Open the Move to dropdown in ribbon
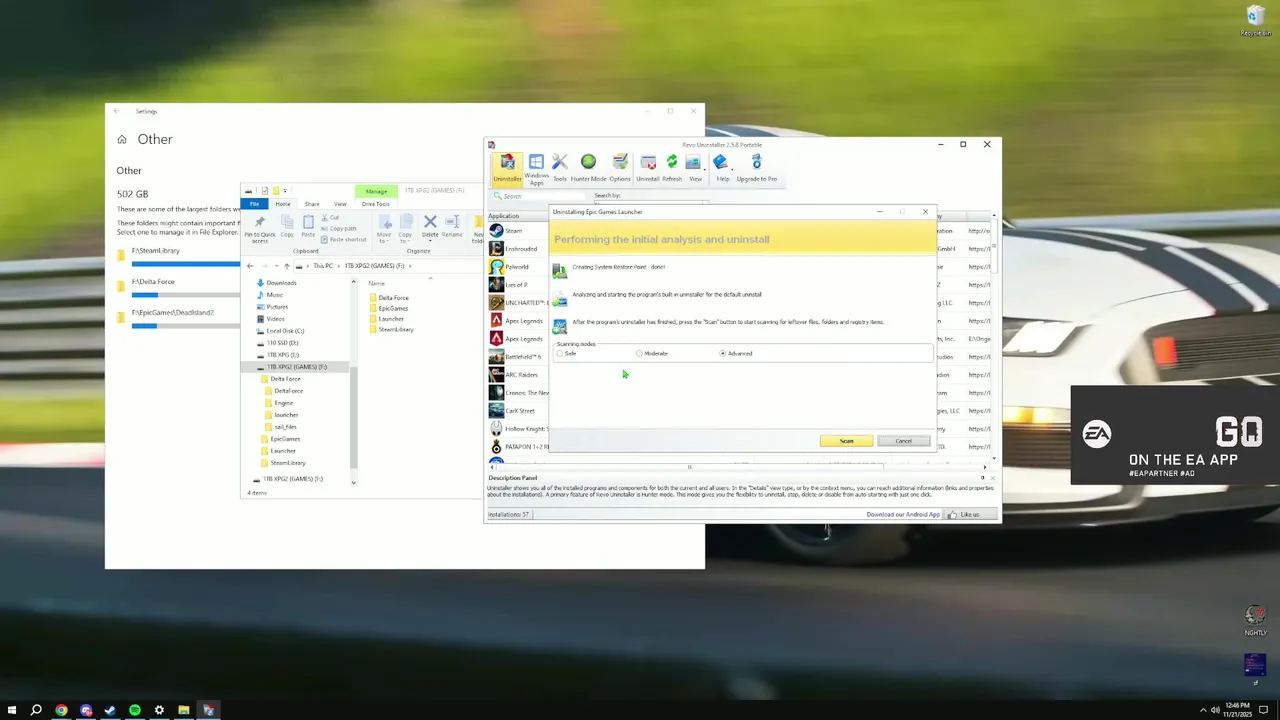The height and width of the screenshot is (720, 1280). 384,229
